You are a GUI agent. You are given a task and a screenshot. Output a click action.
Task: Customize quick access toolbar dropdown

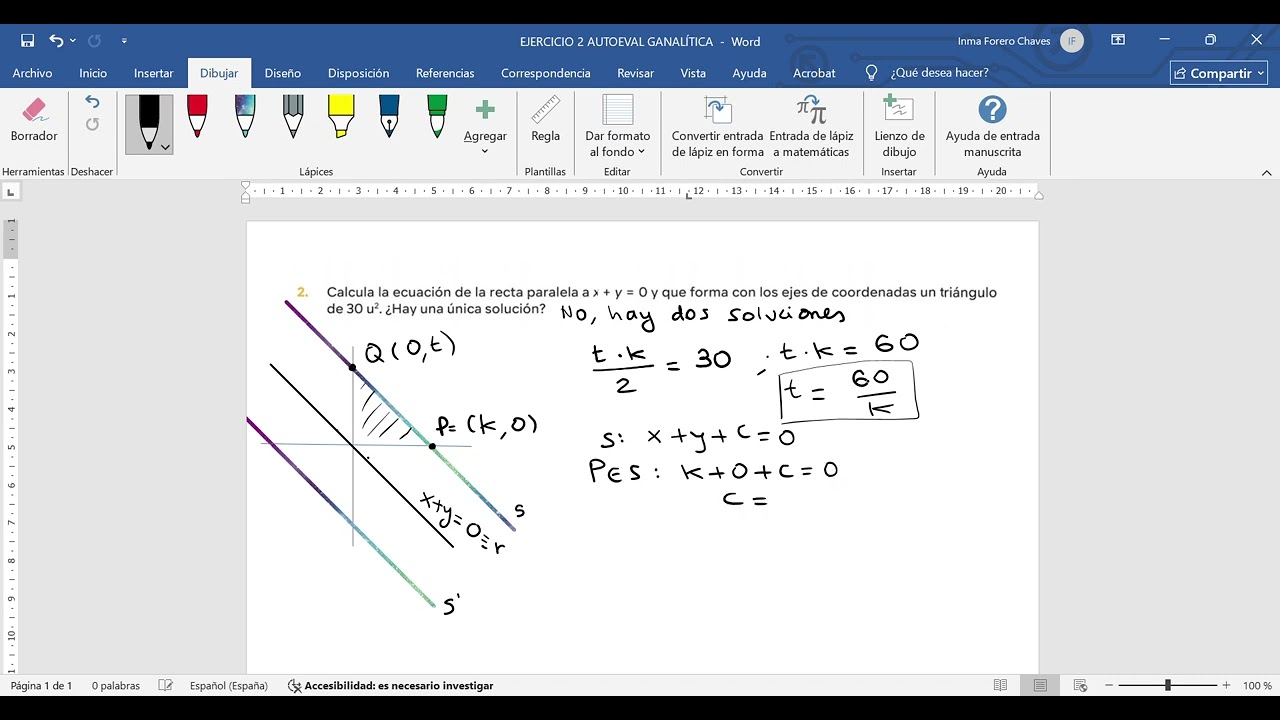point(124,41)
